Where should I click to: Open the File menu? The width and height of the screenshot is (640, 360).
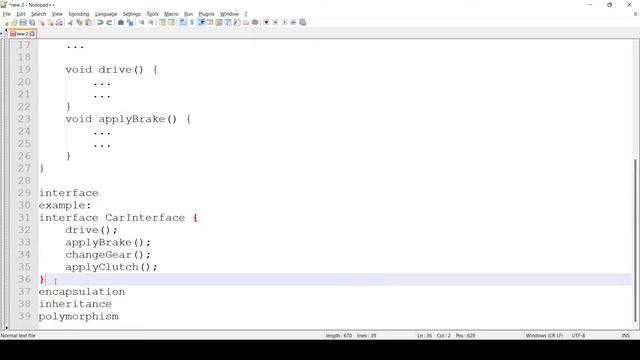tap(7, 14)
